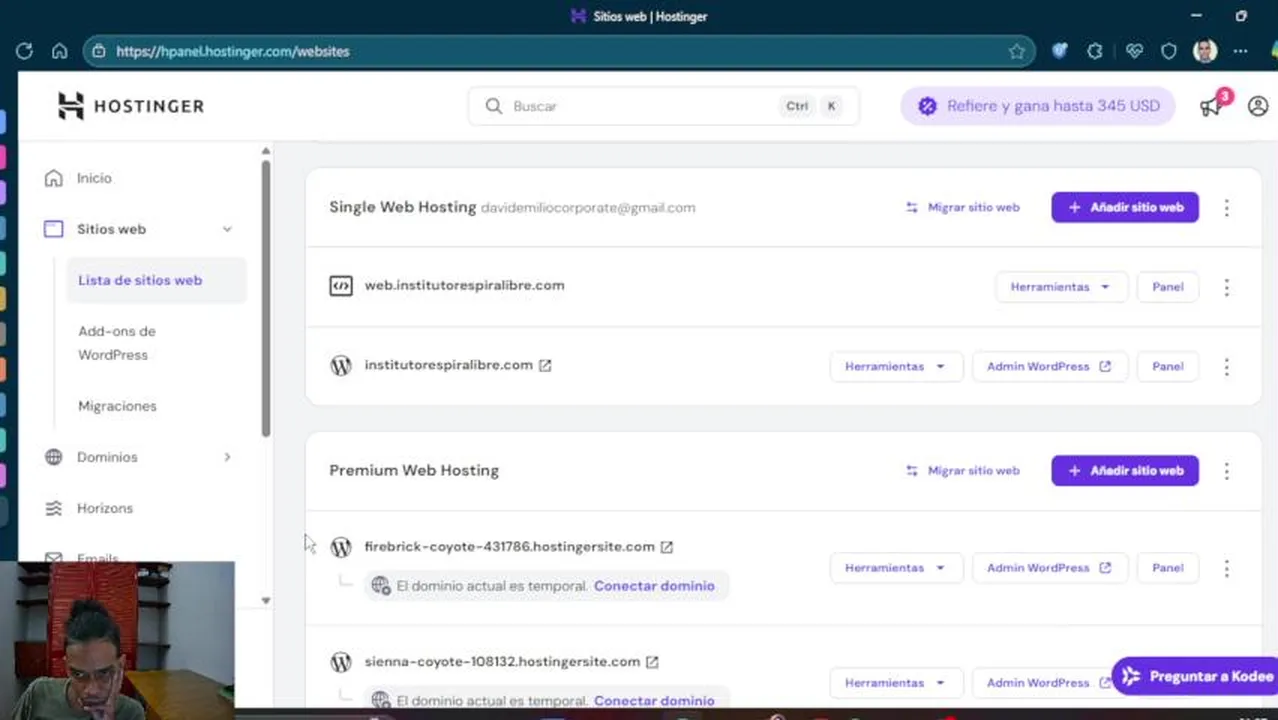Open Herramientas dropdown for web.institutorespiralibre.com
The height and width of the screenshot is (720, 1278).
pos(1061,287)
